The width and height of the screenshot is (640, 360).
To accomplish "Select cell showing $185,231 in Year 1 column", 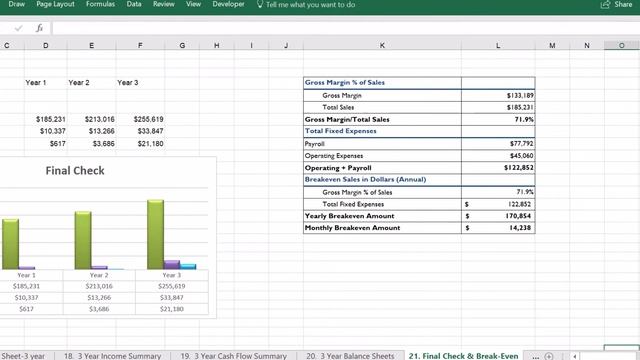I will 46,119.
